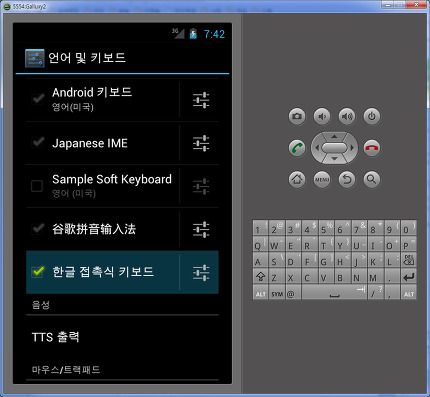The height and width of the screenshot is (397, 430).
Task: Click the return key on emulator keyboard
Action: (x=408, y=277)
